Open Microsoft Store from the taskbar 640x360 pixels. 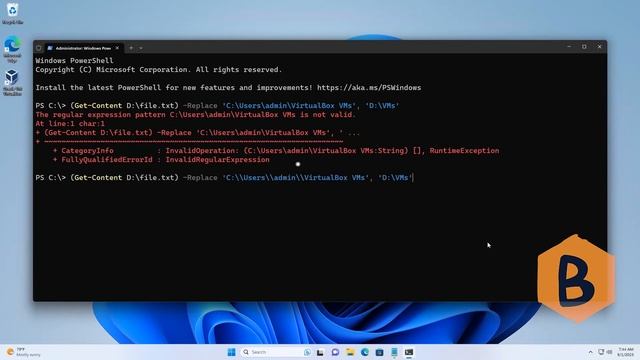pyautogui.click(x=379, y=352)
